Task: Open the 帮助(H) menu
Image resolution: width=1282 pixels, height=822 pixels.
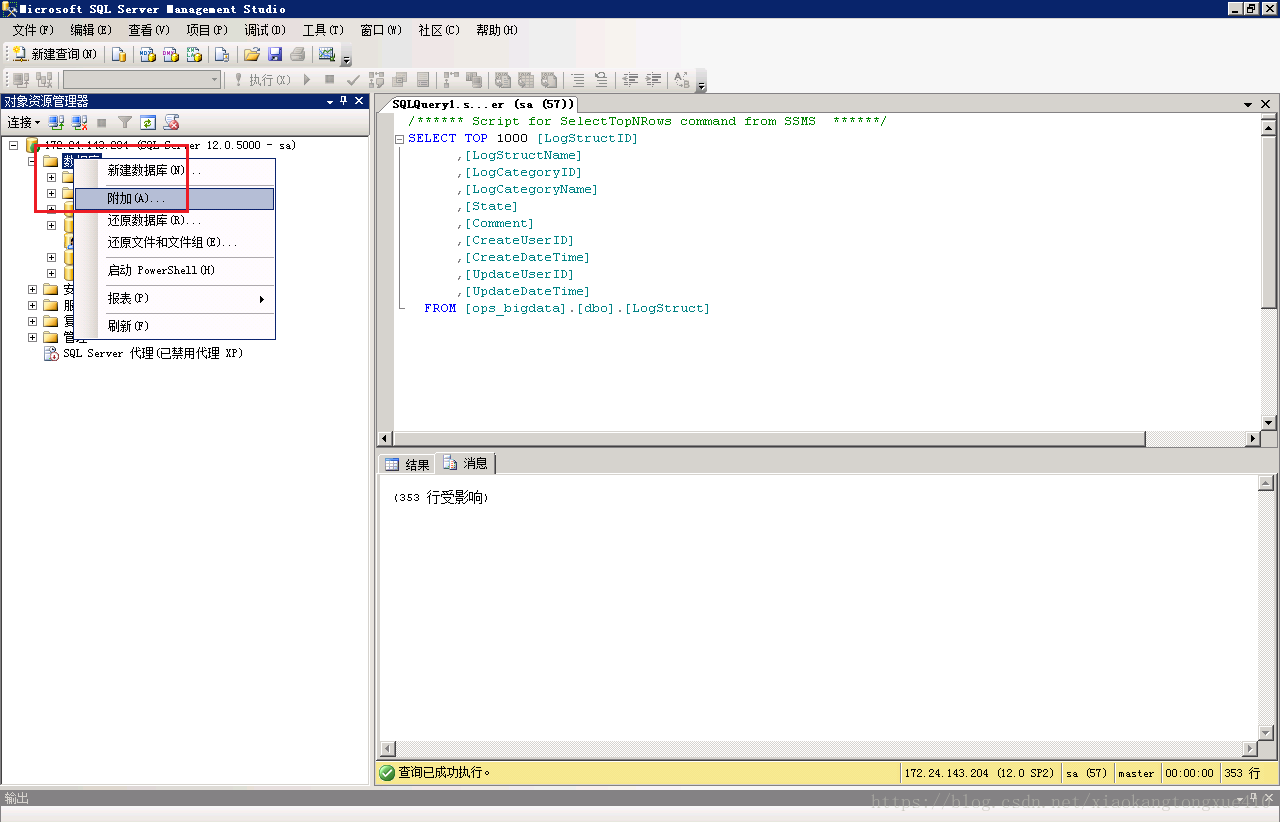Action: point(497,30)
